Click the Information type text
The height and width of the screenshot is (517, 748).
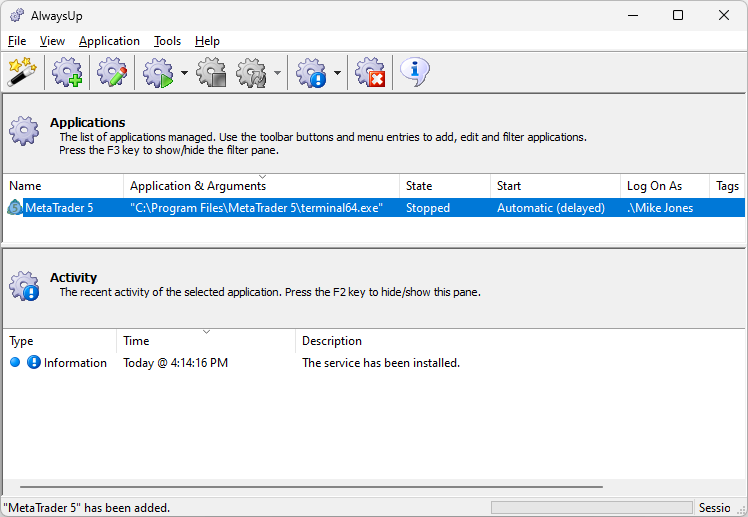click(x=75, y=363)
